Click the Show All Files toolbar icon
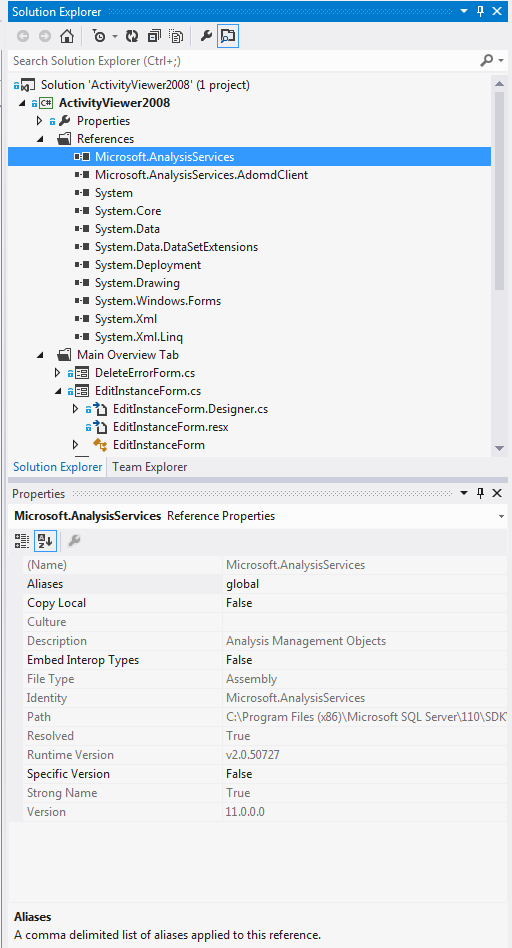 click(176, 37)
